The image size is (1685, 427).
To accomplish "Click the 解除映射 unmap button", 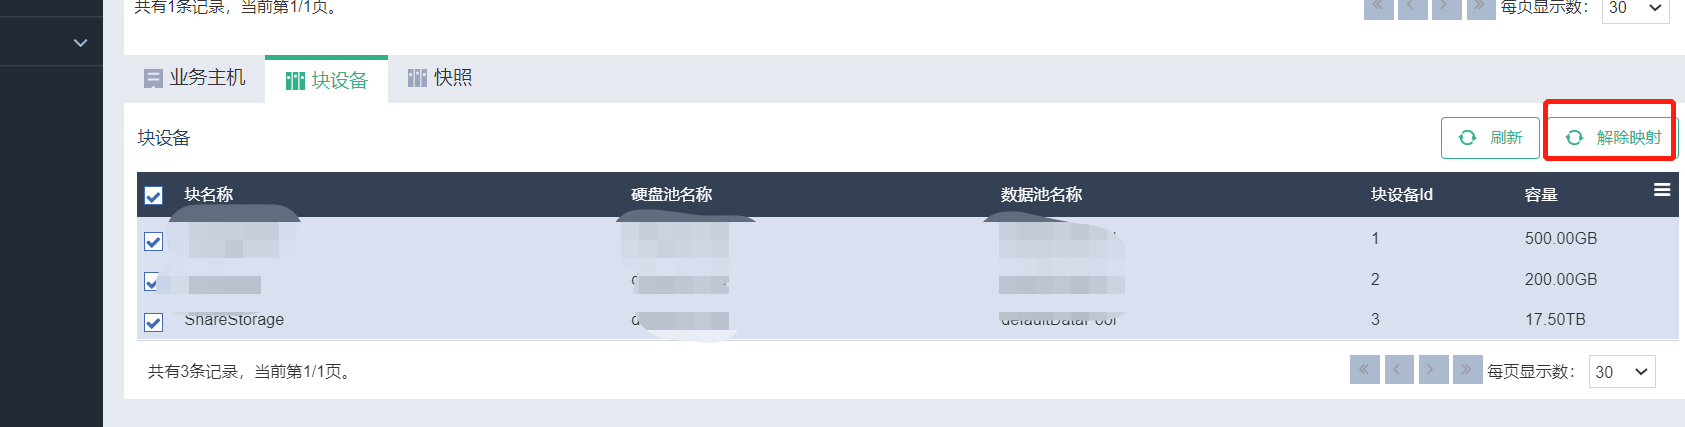I will point(1613,138).
